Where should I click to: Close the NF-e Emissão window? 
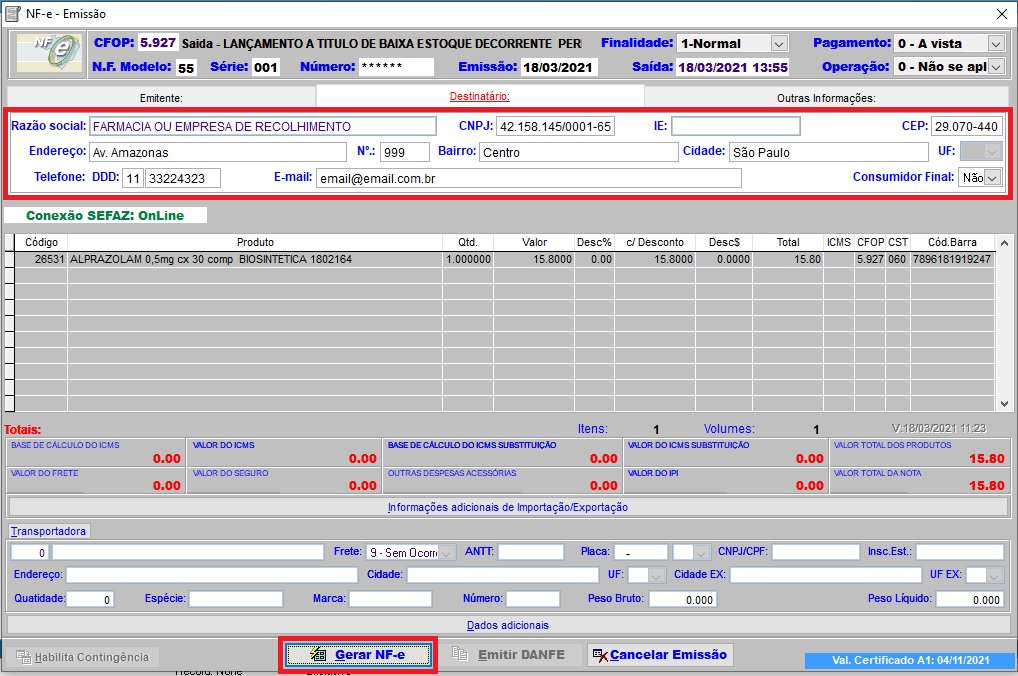(x=1002, y=14)
